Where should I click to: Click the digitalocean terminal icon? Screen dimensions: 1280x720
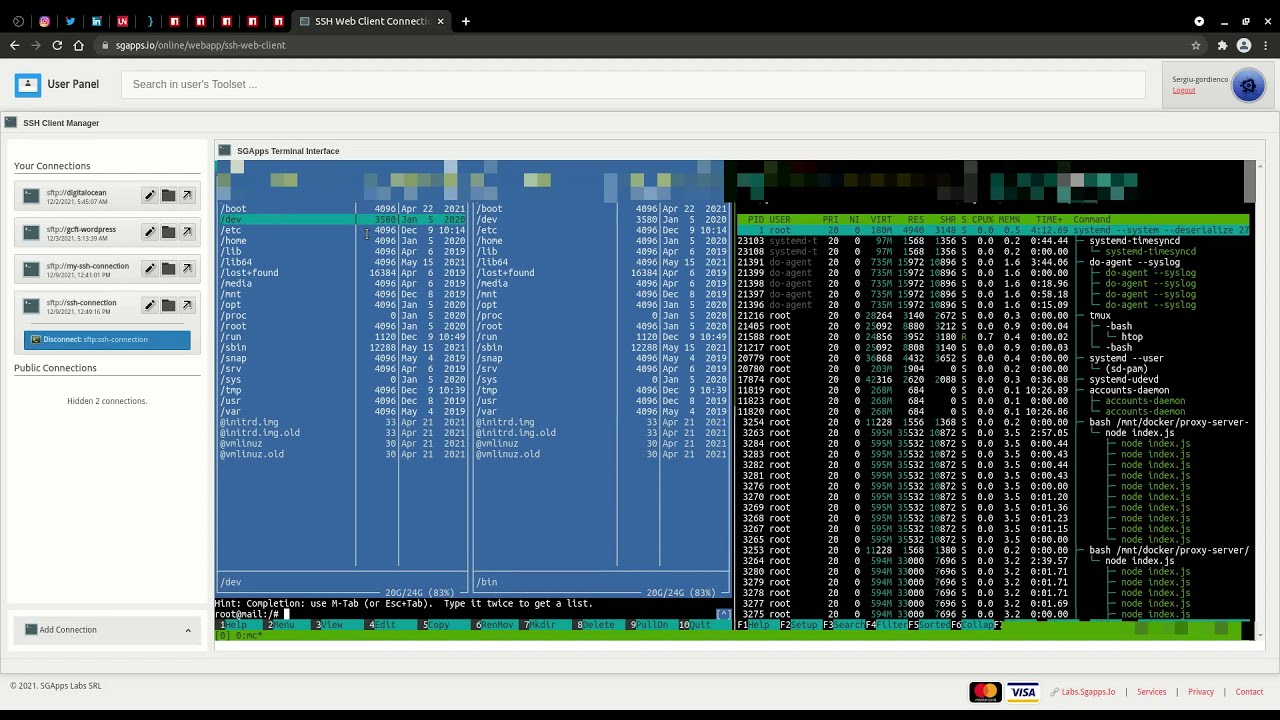pyautogui.click(x=31, y=196)
